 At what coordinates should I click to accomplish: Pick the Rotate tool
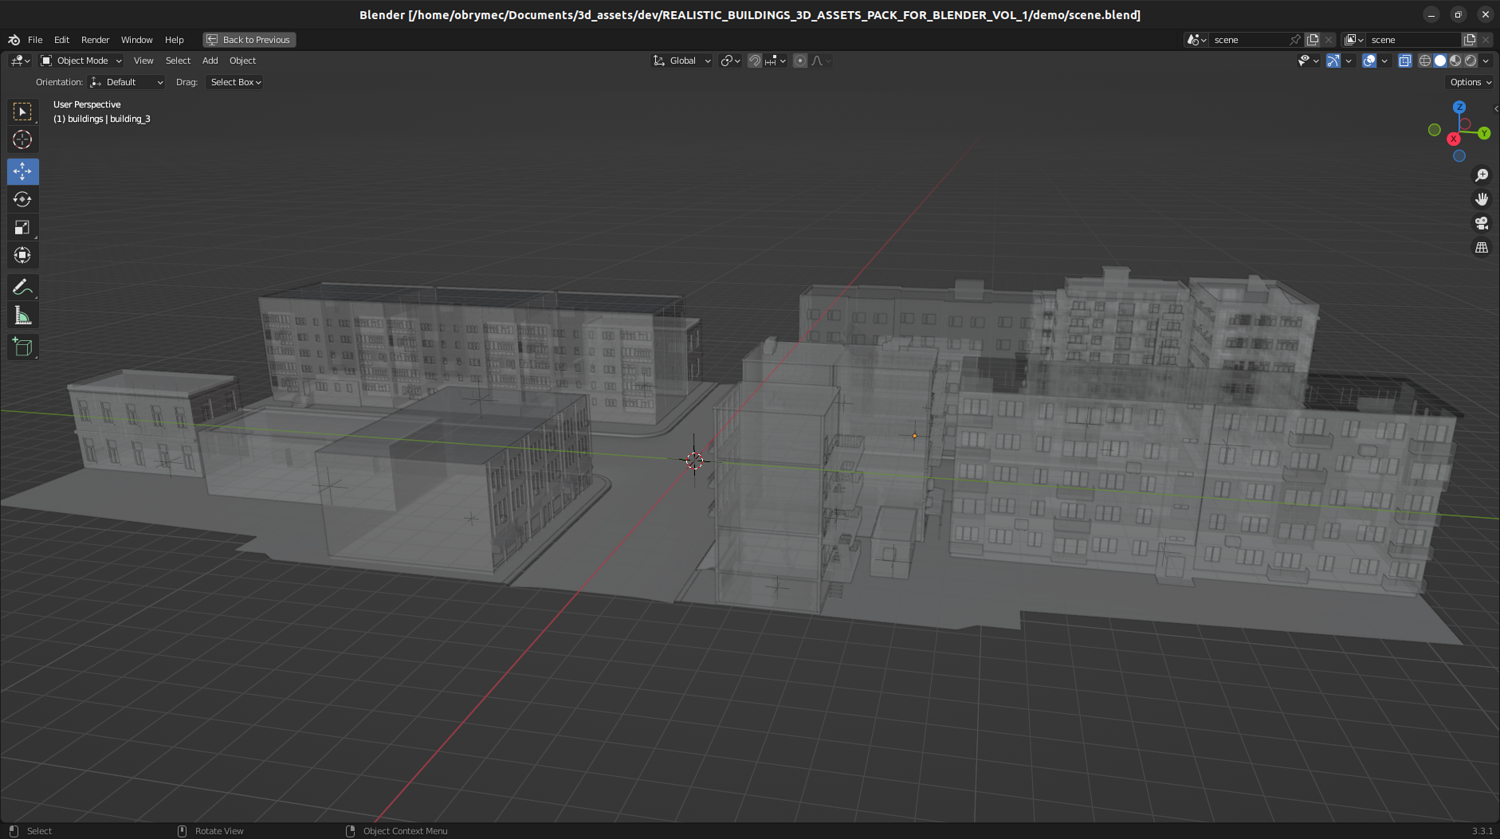[22, 199]
